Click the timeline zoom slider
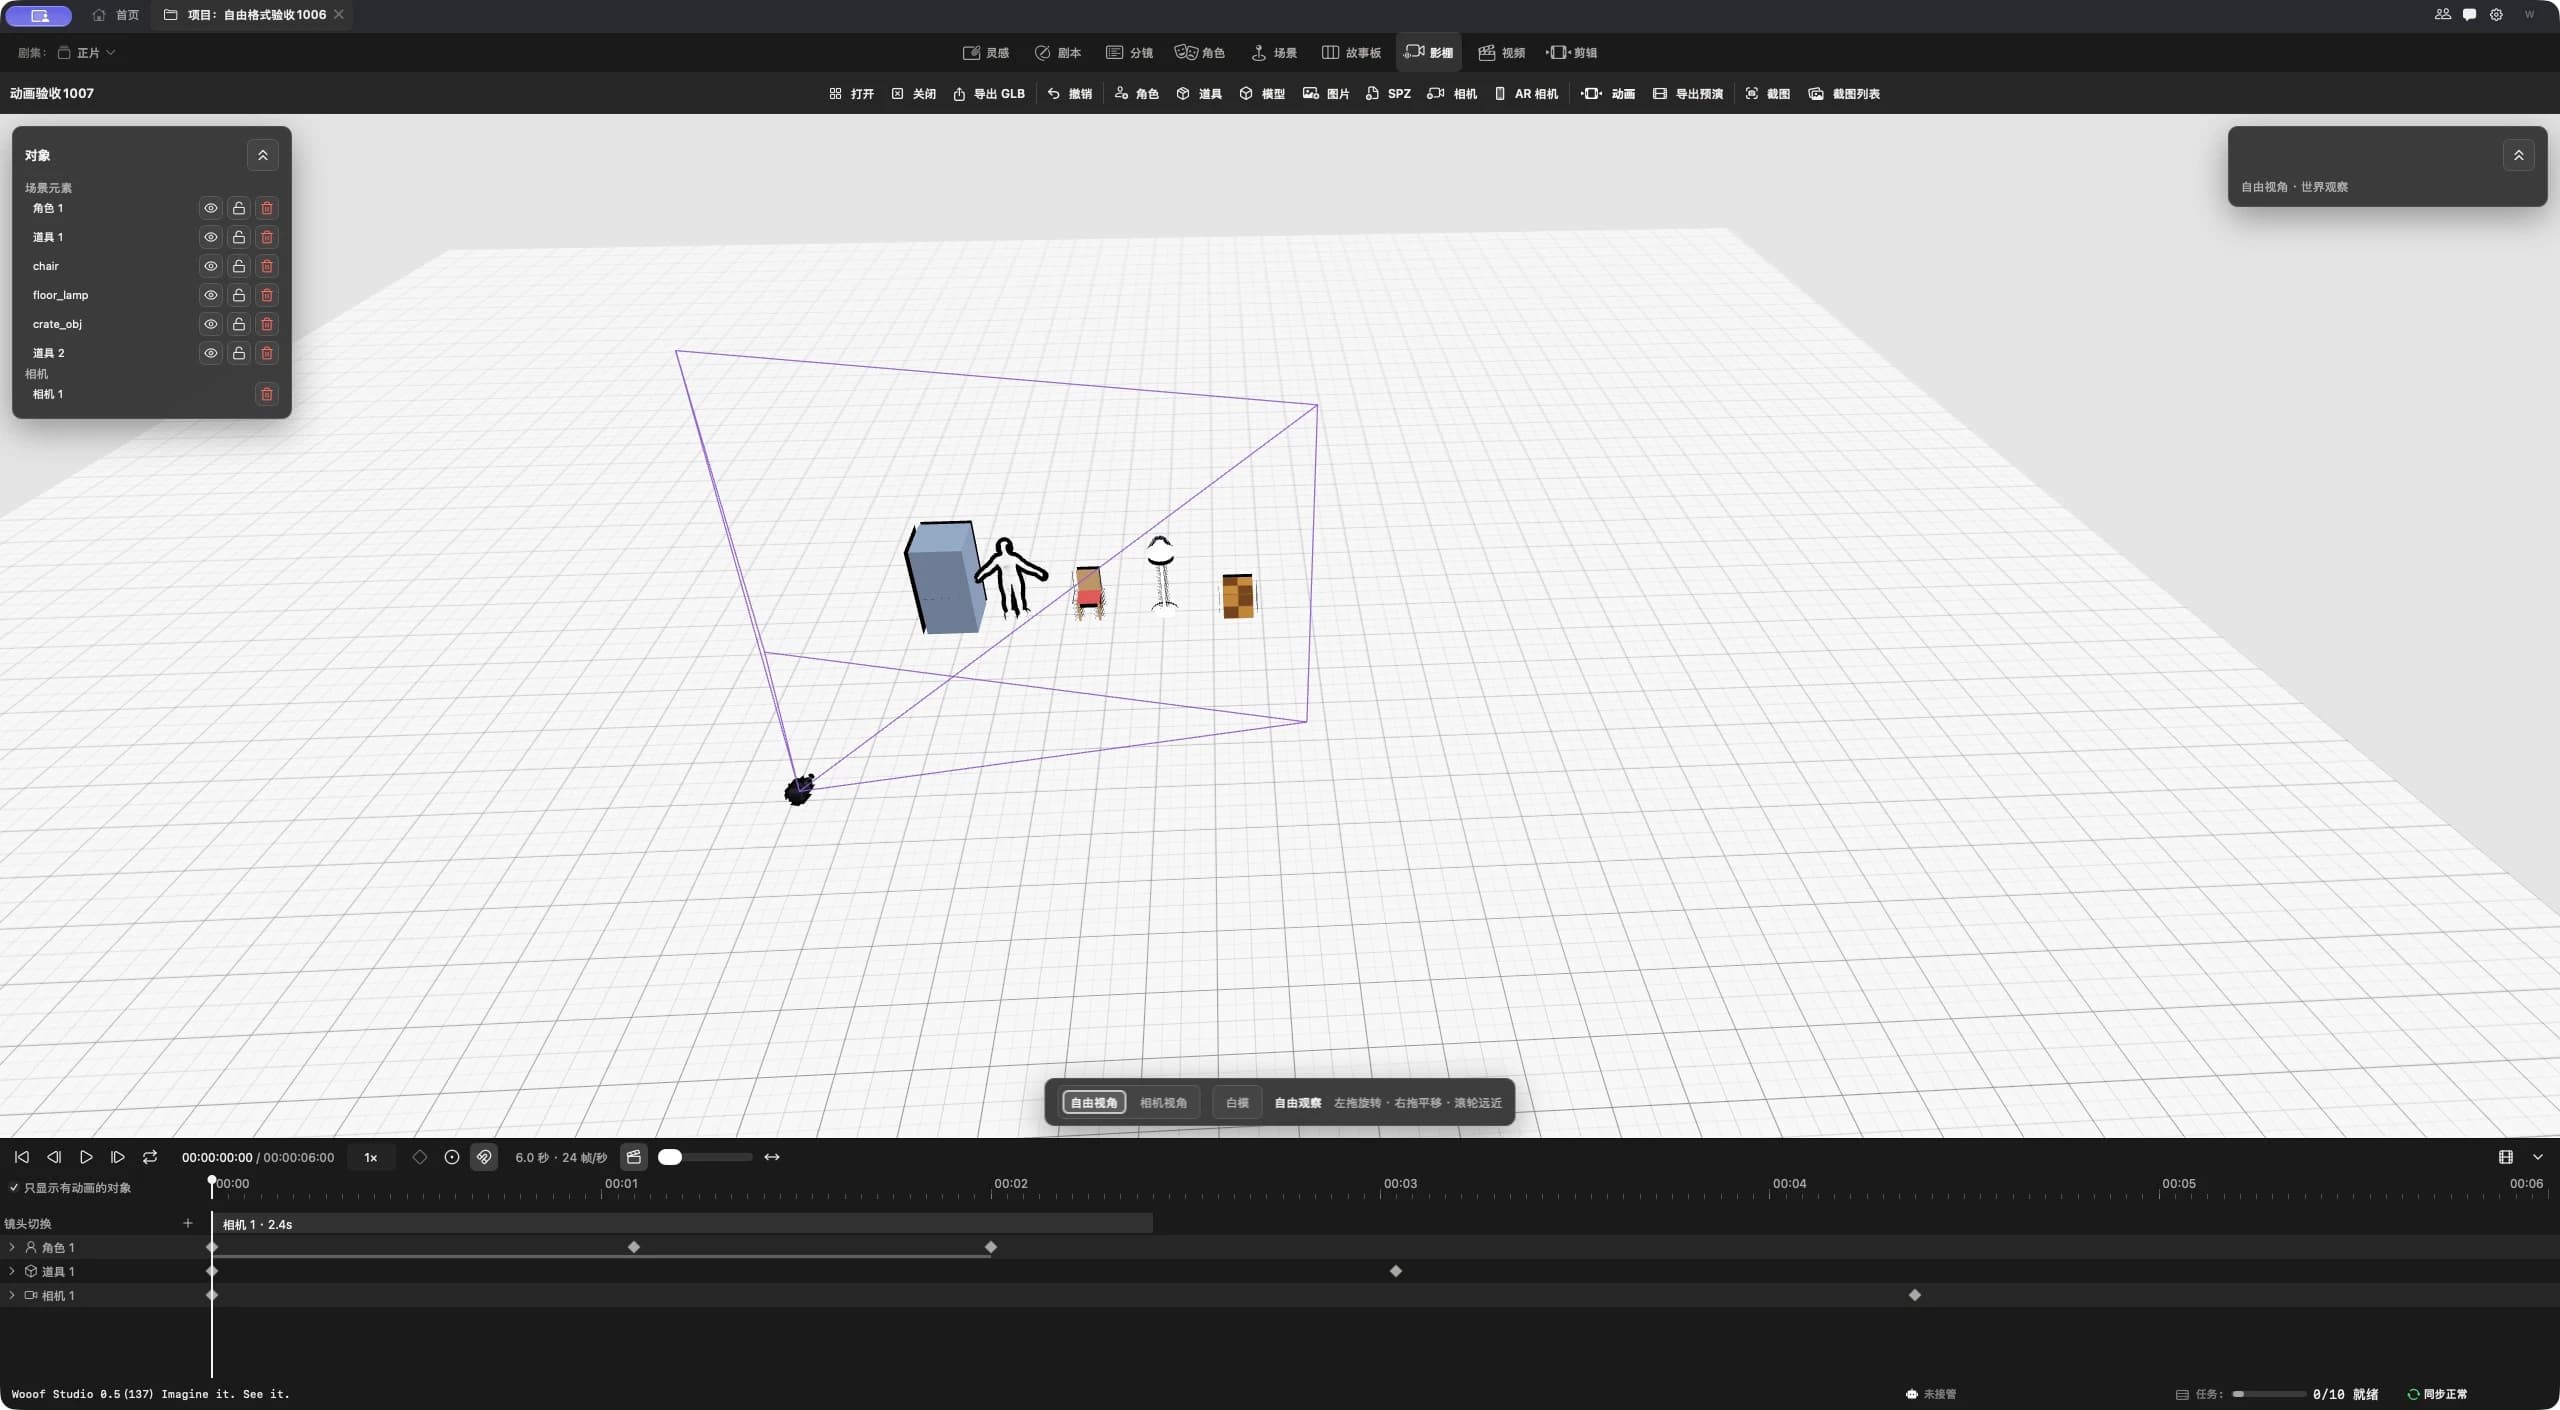This screenshot has height=1410, width=2560. (705, 1157)
